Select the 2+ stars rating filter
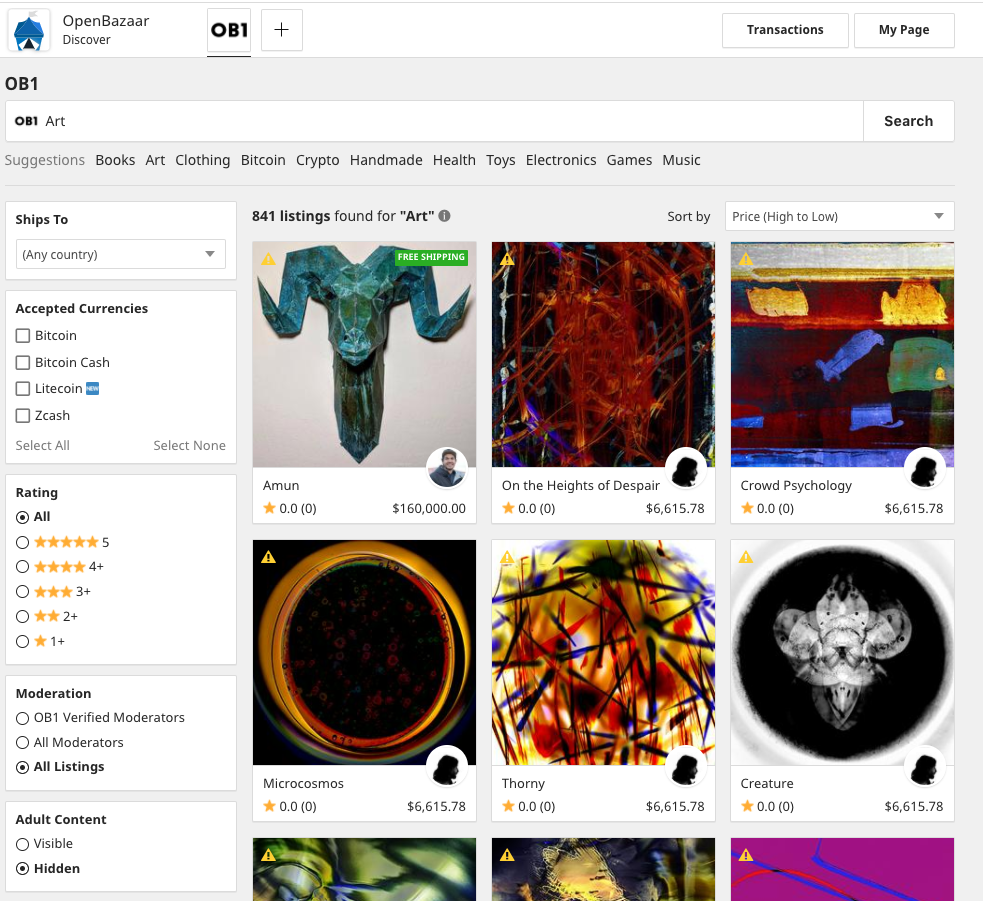 click(x=23, y=617)
